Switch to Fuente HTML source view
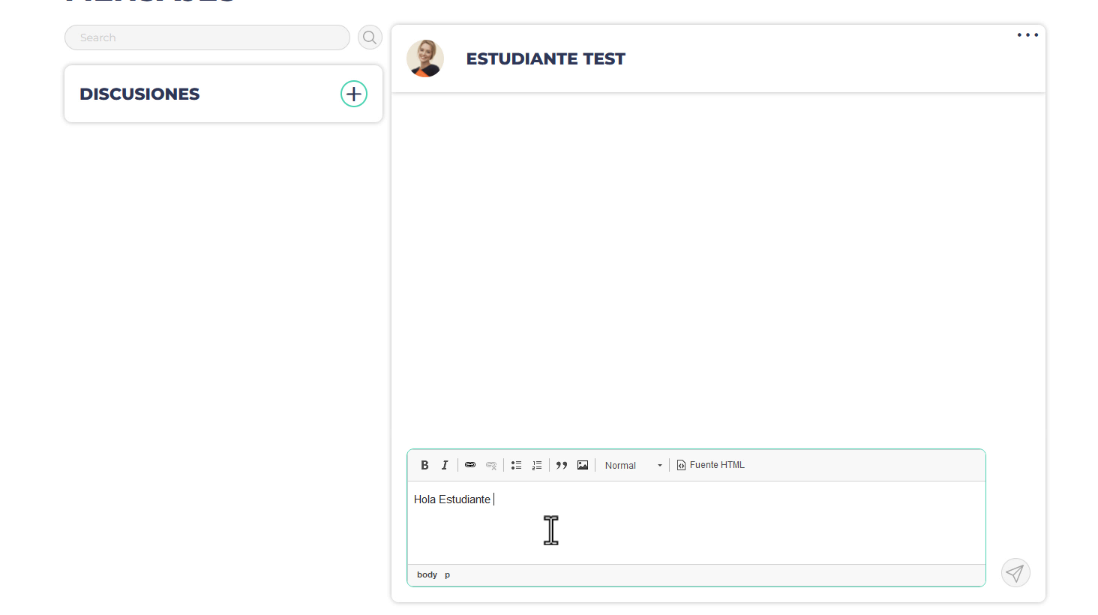Viewport: 1098px width, 615px height. tap(710, 465)
